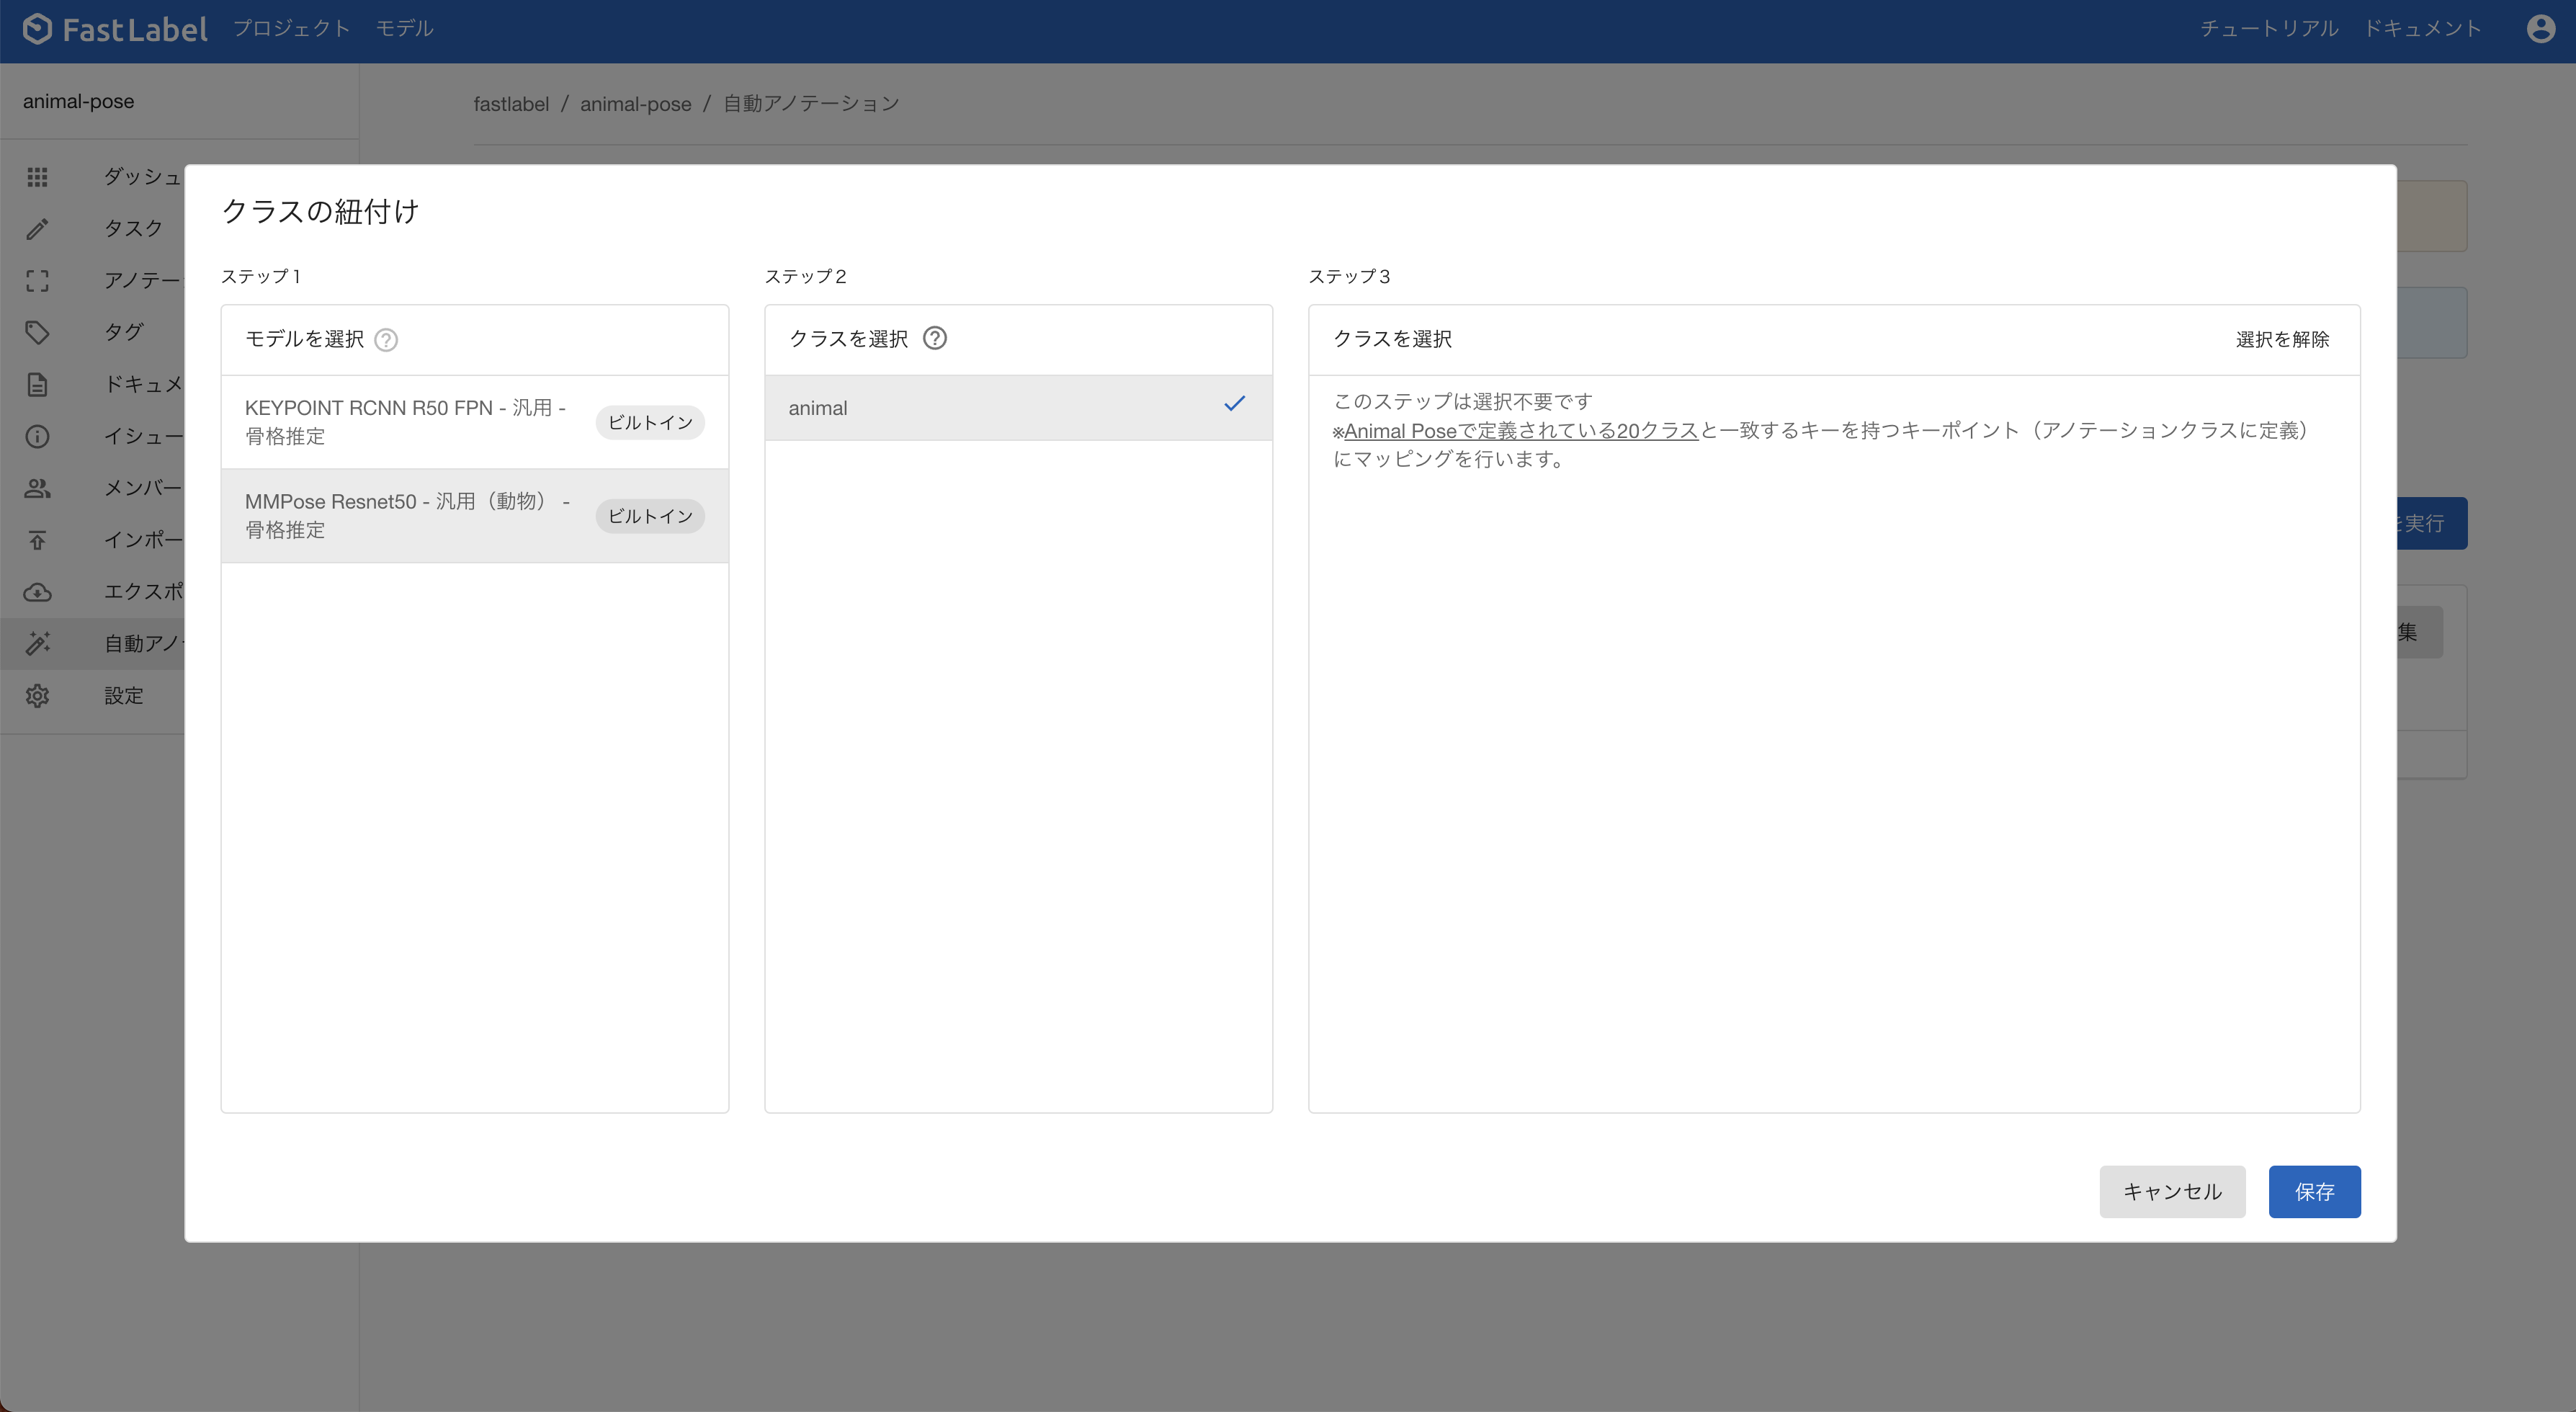Open the user account avatar icon

coord(2540,29)
